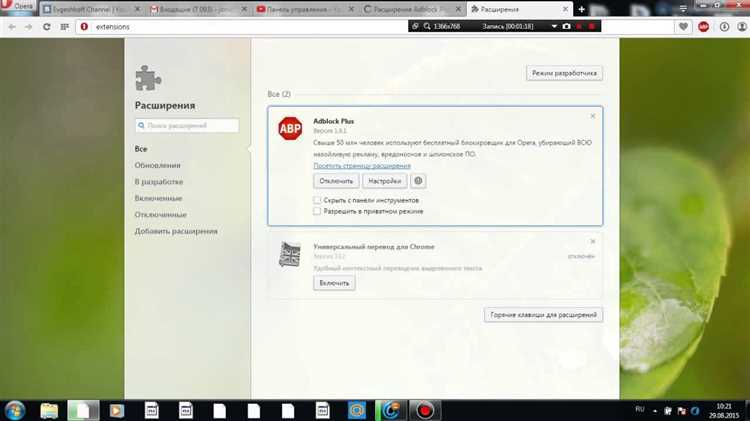This screenshot has width=750, height=421.
Task: Select Отключенные in sidebar
Action: coord(160,215)
